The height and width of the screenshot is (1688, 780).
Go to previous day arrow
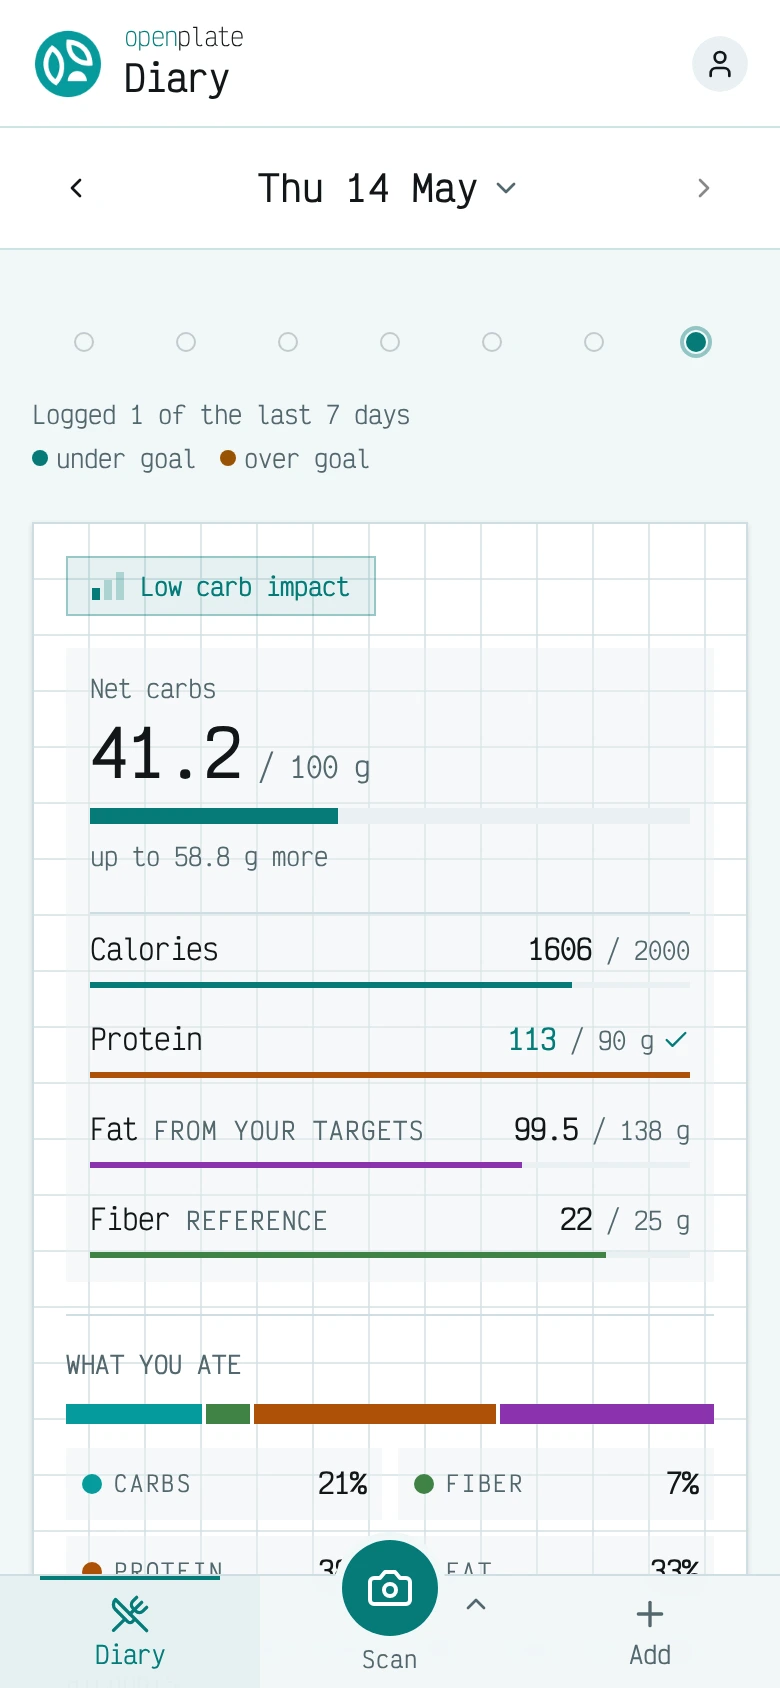tap(76, 188)
